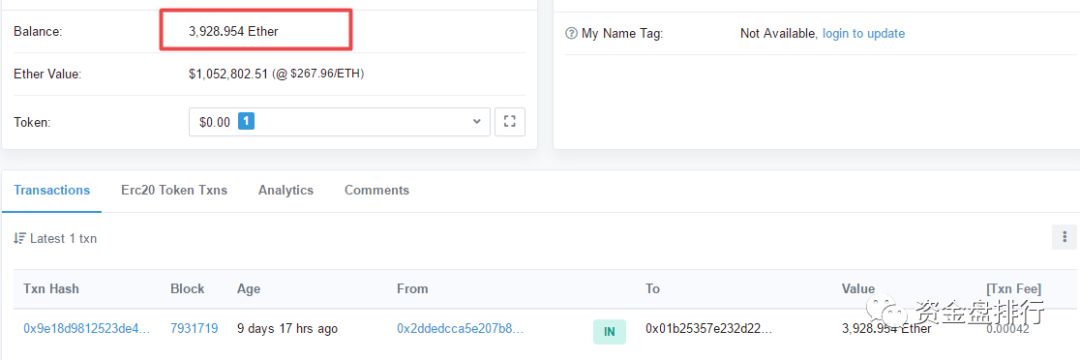The height and width of the screenshot is (360, 1080).
Task: Click the 9 days 17 hrs ago cell
Action: coord(287,328)
